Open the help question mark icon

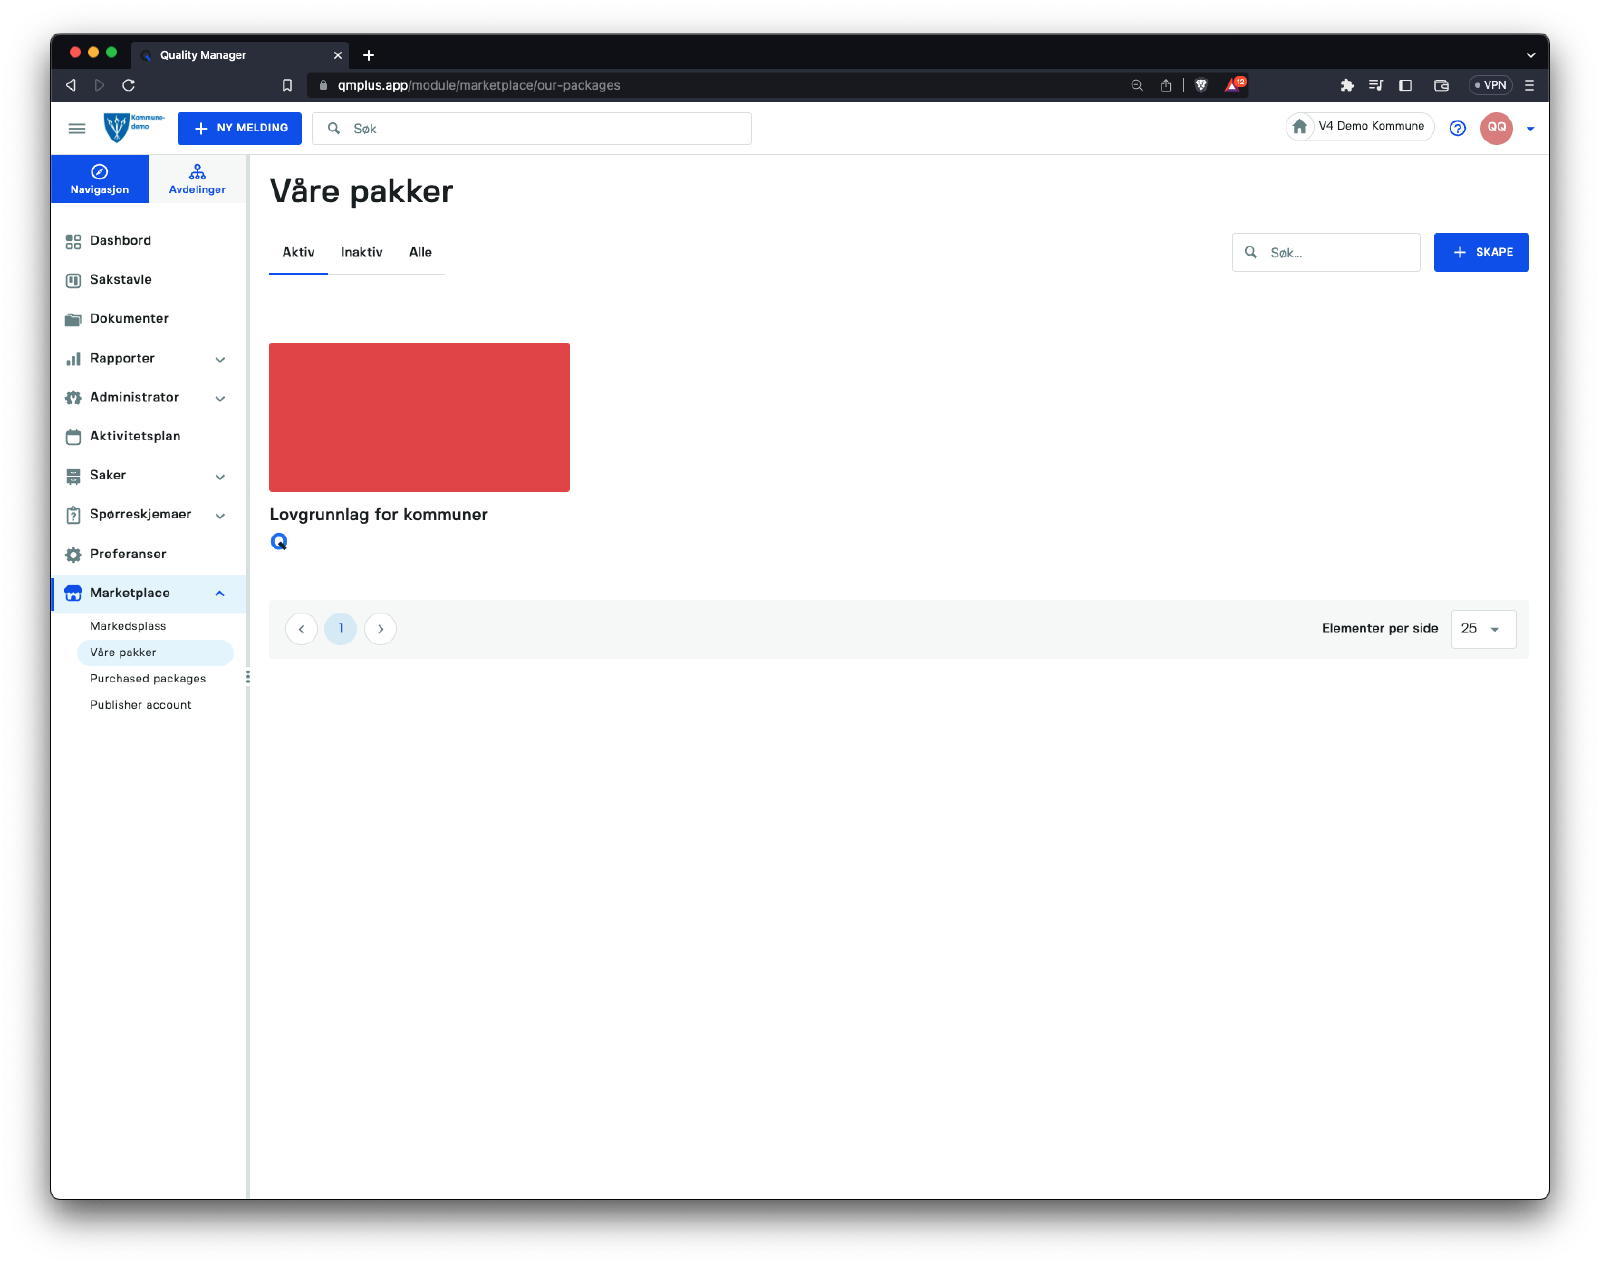click(1457, 128)
